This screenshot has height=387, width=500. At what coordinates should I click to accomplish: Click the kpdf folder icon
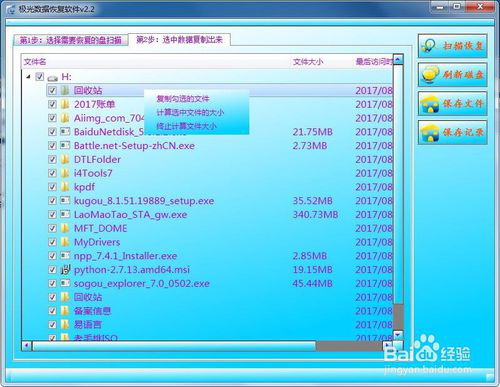tap(65, 187)
